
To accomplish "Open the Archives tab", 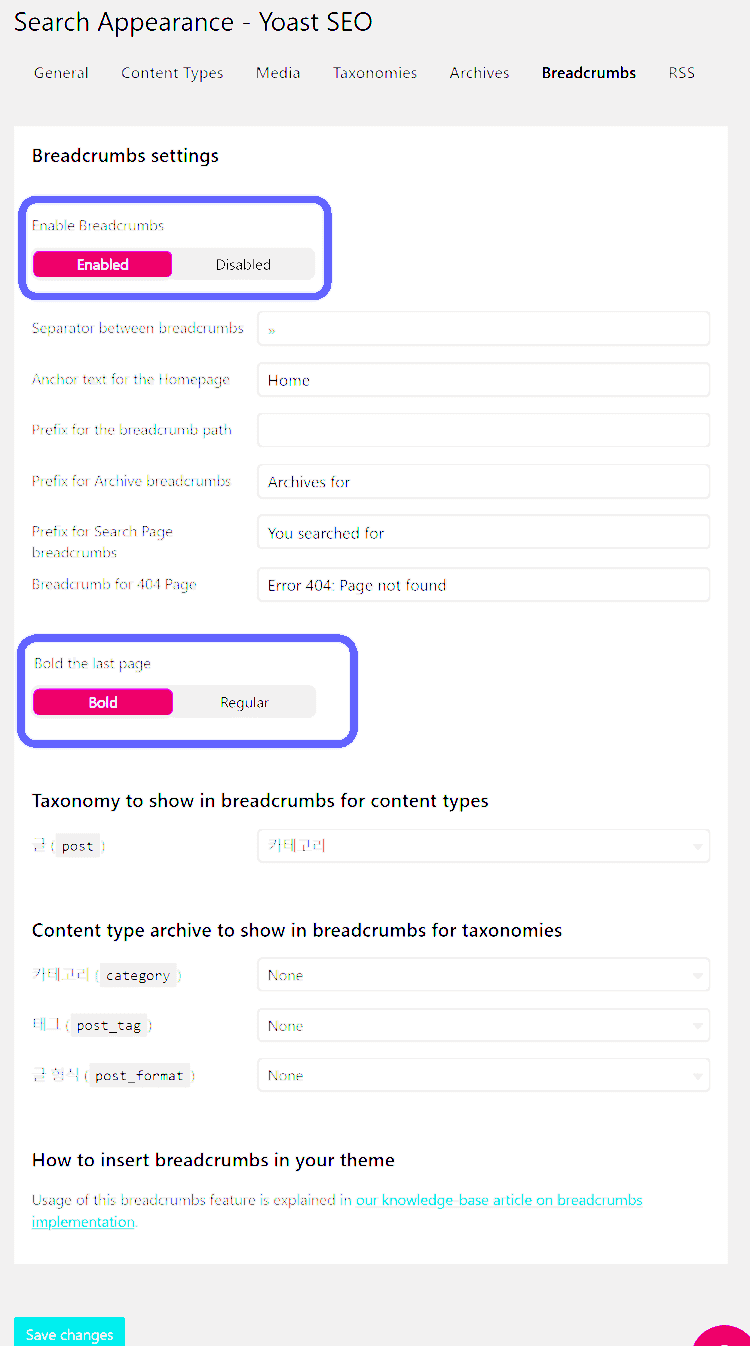I will click(479, 73).
